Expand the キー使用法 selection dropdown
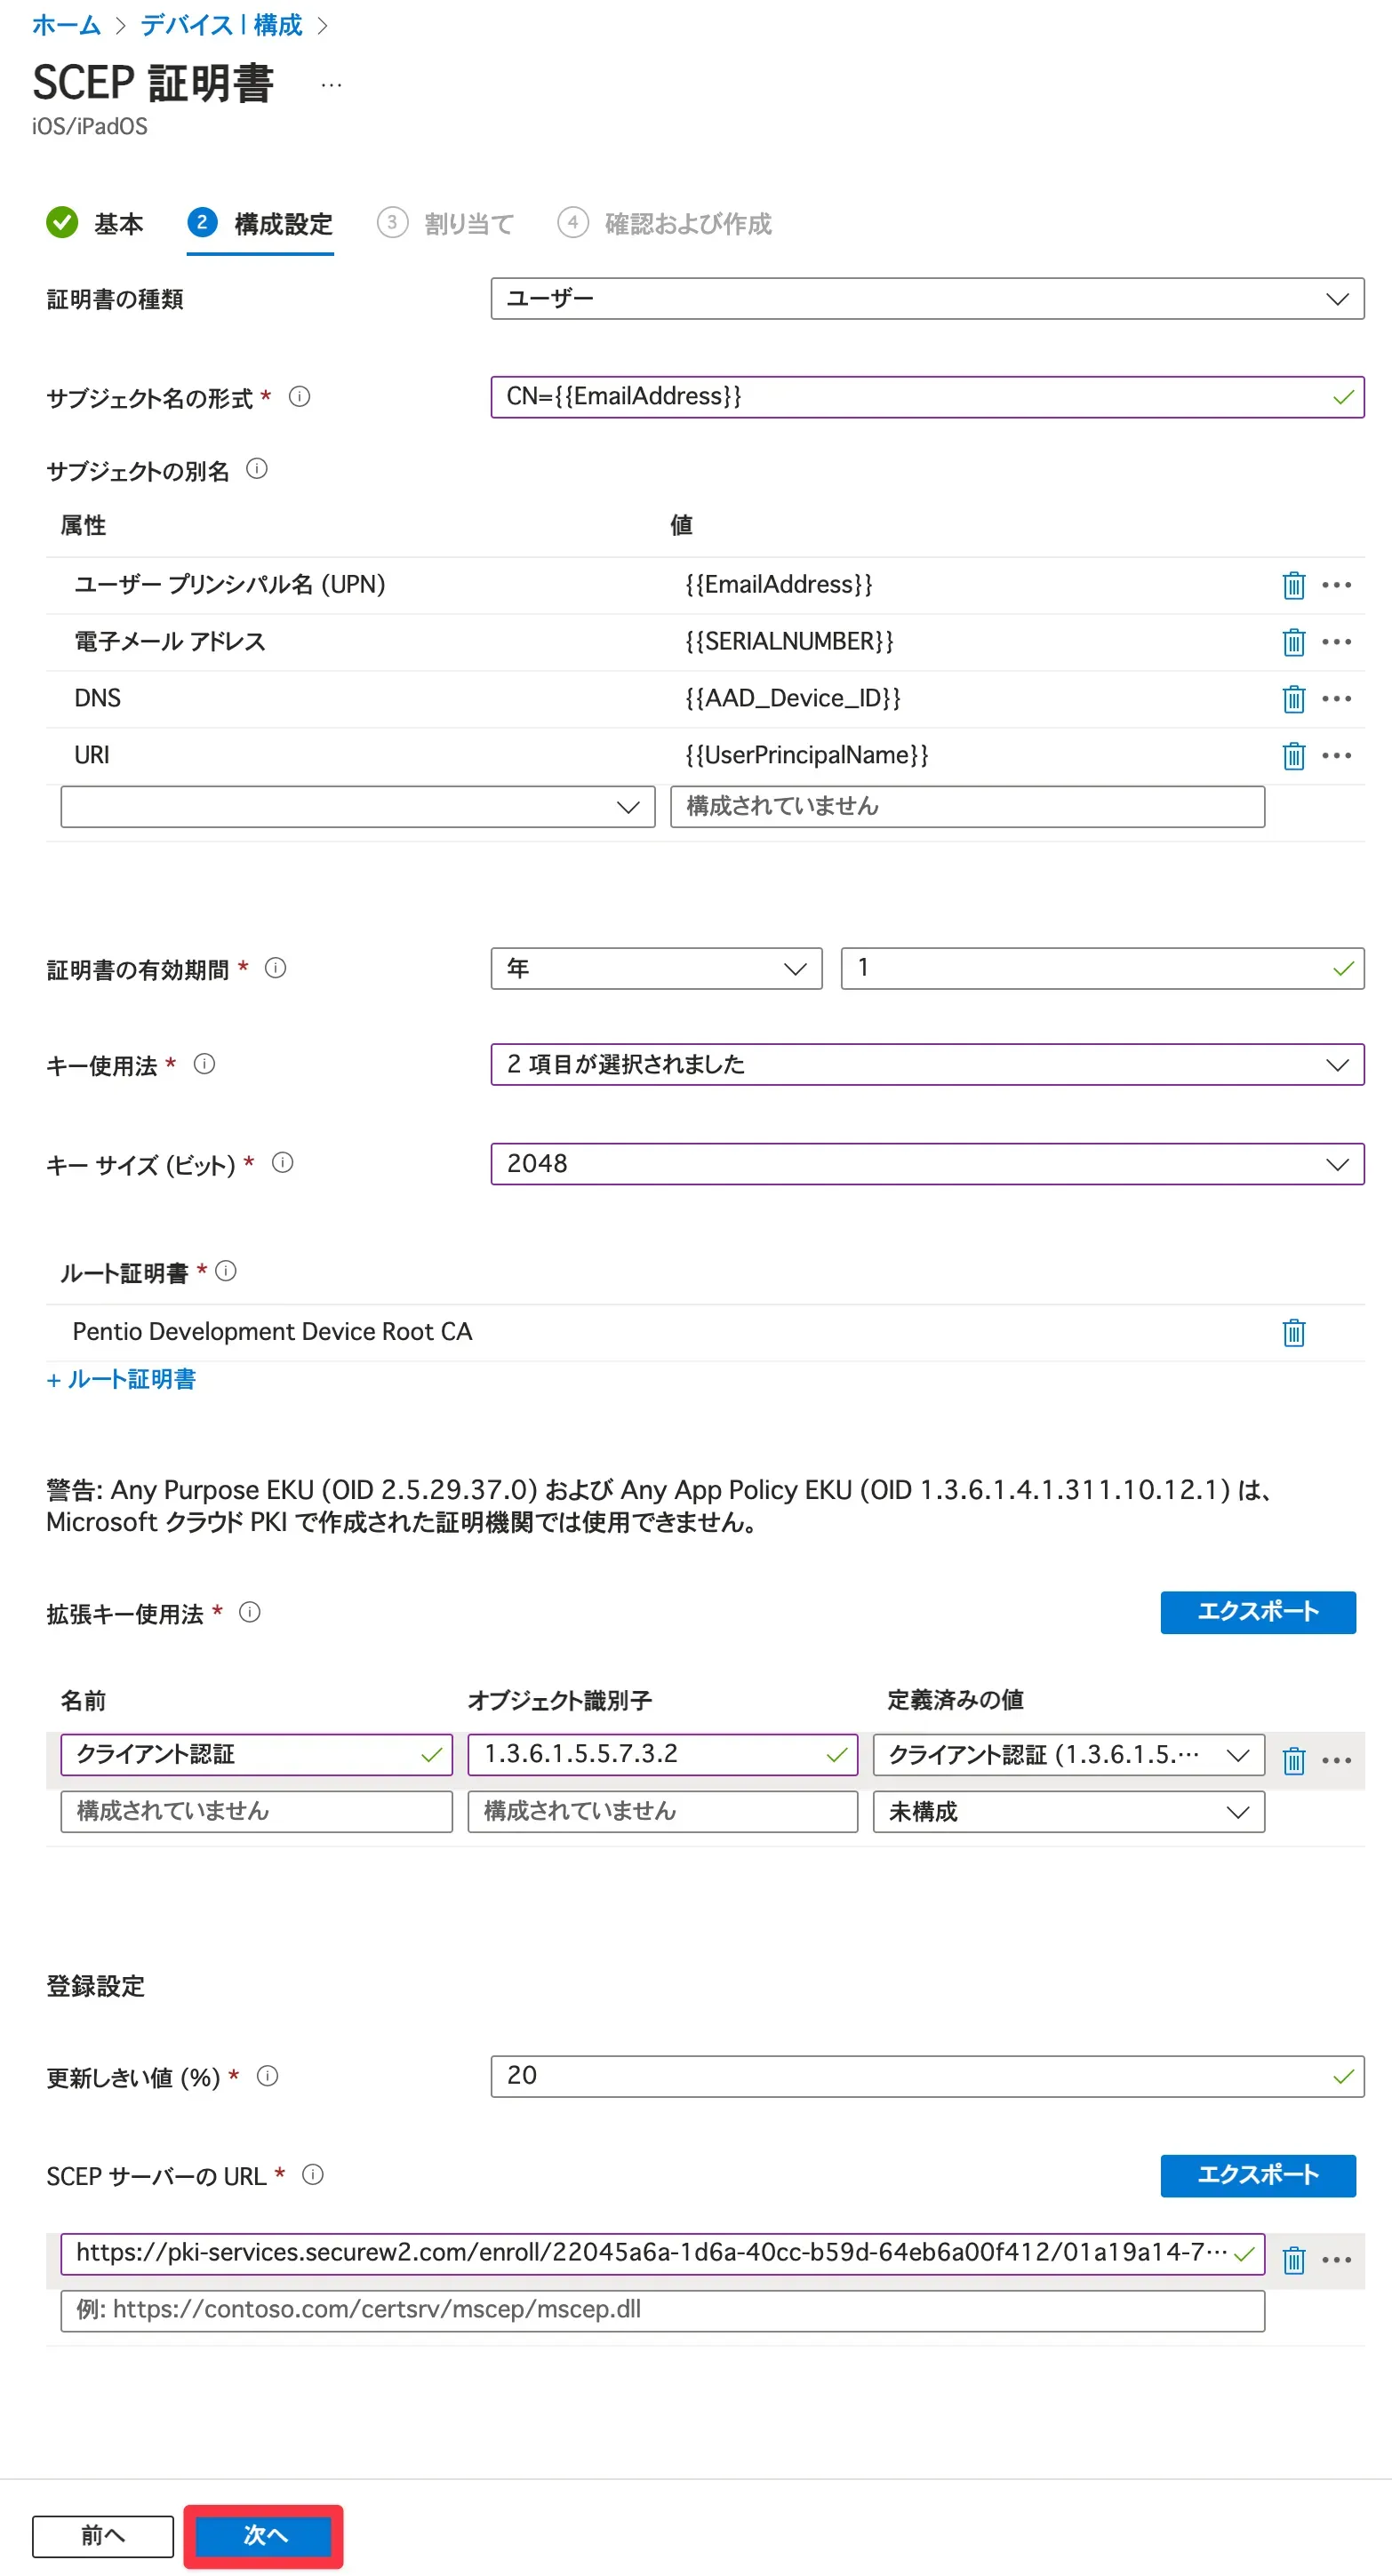The image size is (1392, 2576). coord(926,1064)
